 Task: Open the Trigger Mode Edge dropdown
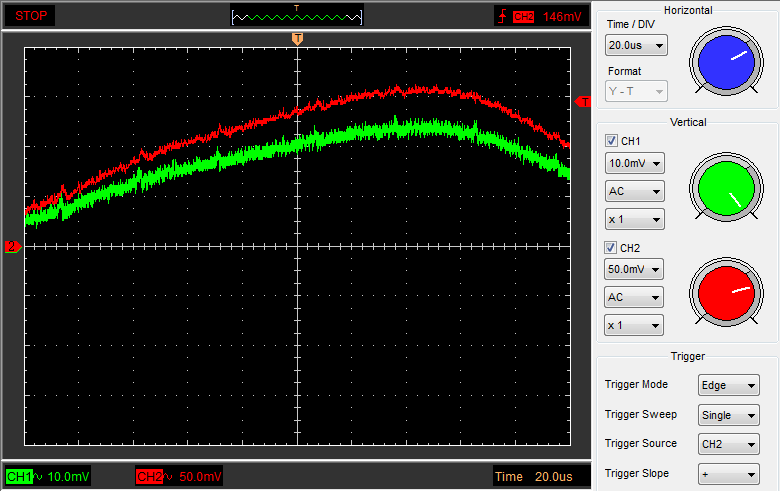click(x=728, y=385)
